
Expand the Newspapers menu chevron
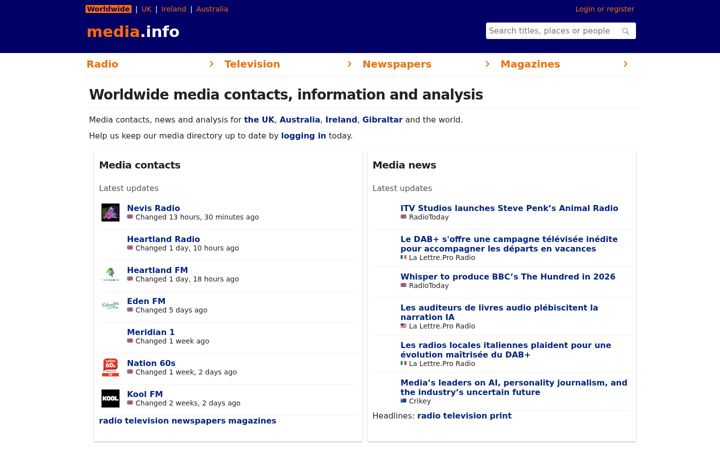pyautogui.click(x=488, y=64)
